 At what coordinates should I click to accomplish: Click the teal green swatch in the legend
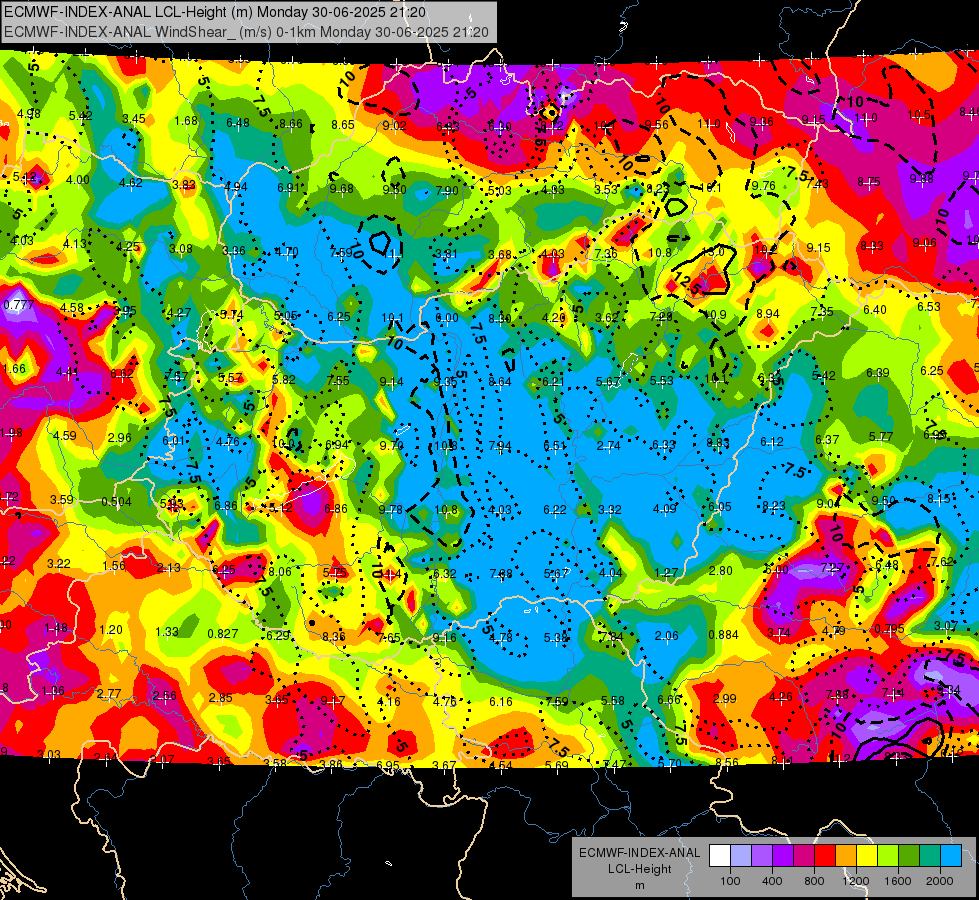[930, 856]
